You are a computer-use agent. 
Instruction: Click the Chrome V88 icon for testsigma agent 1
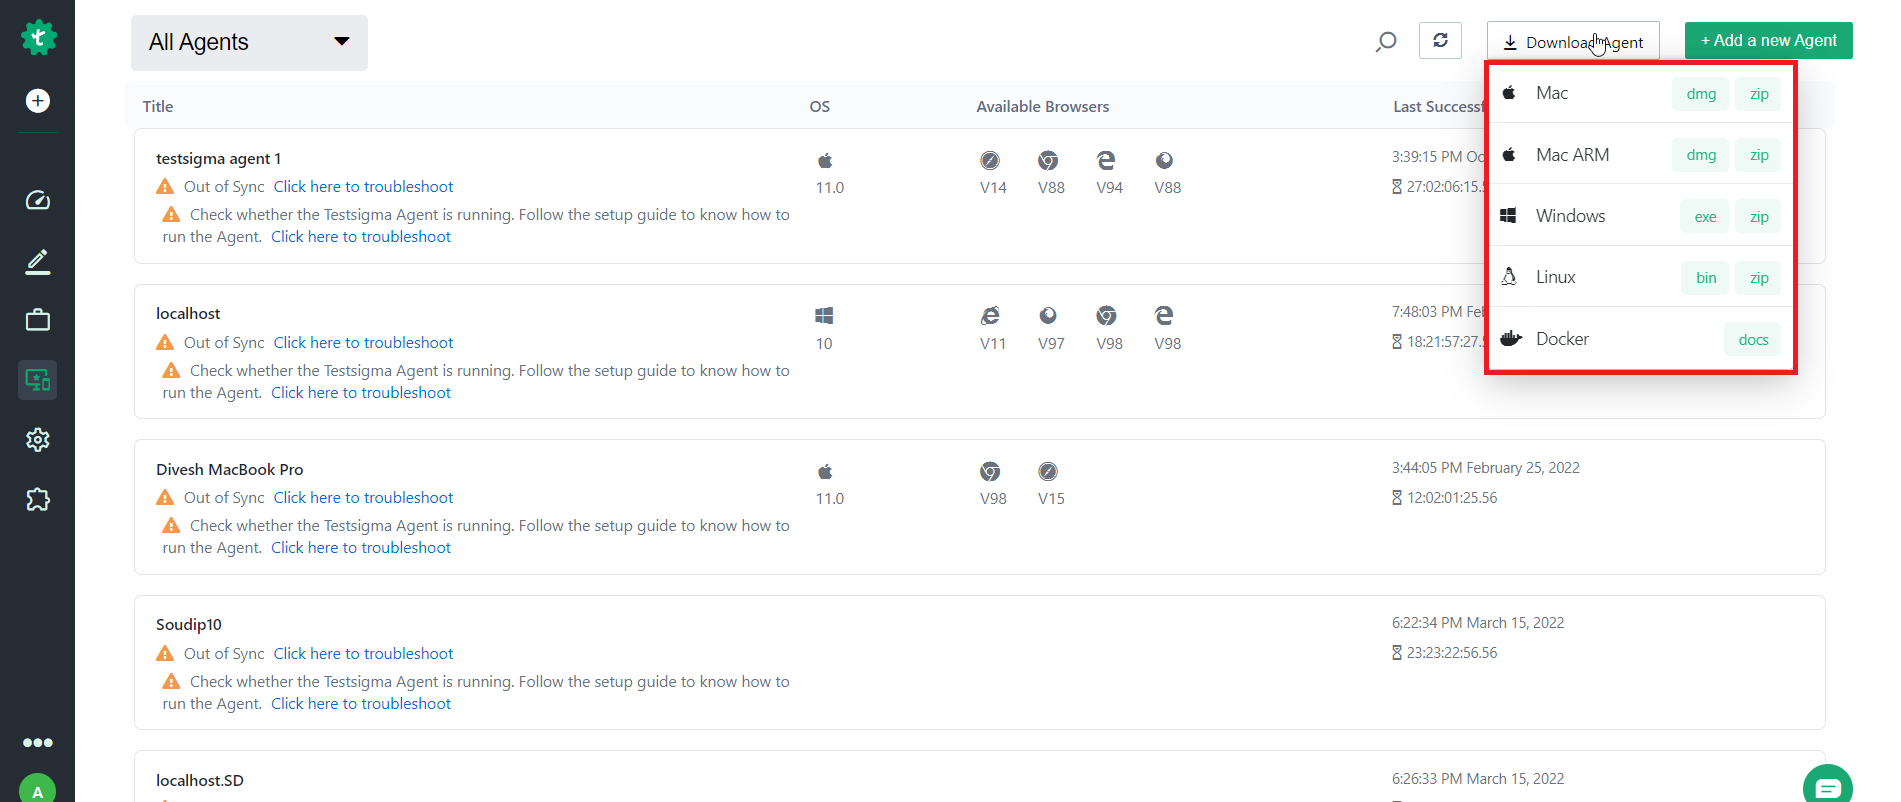(1048, 161)
